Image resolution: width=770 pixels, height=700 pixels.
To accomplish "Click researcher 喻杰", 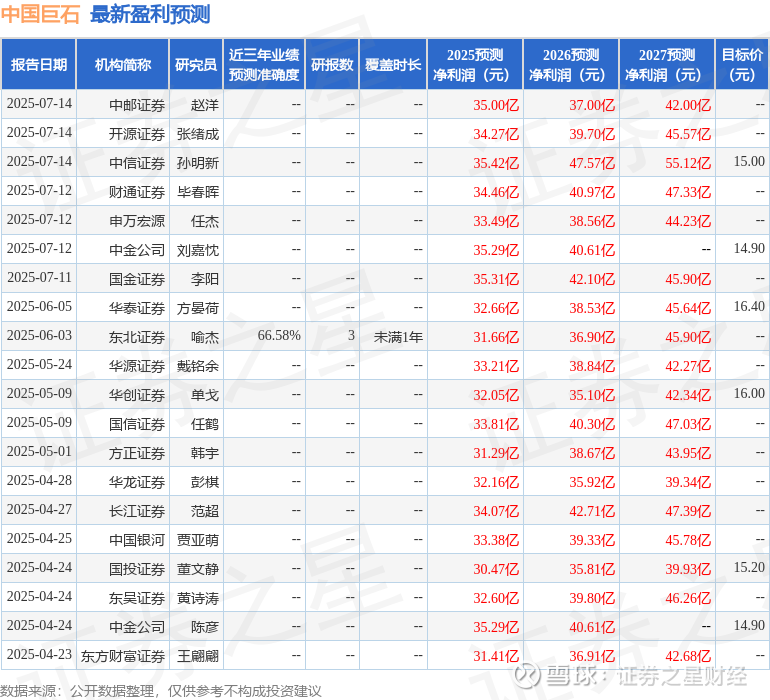I will (x=205, y=336).
